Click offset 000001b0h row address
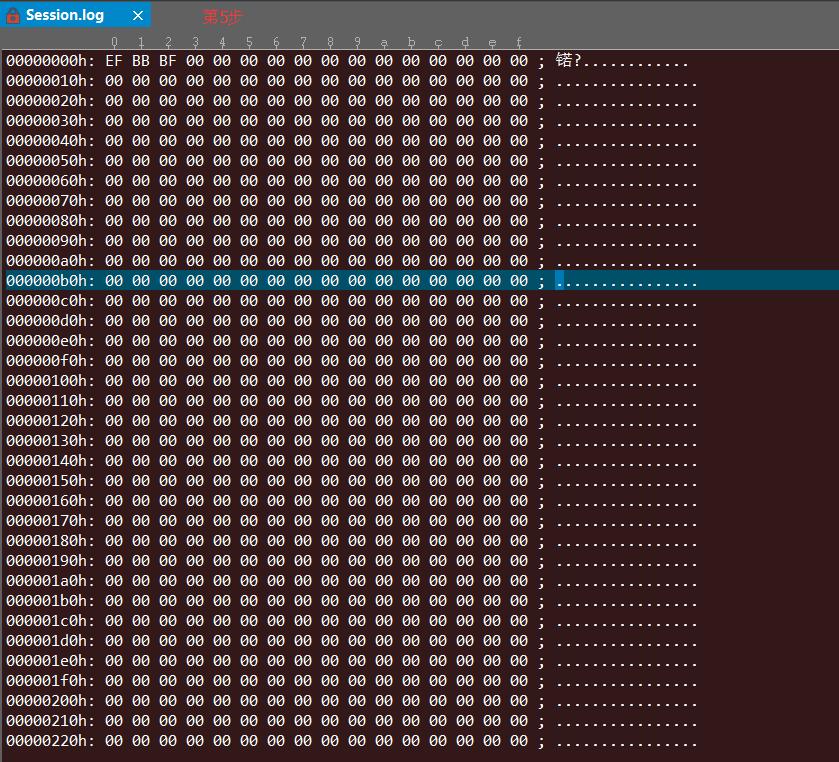Screen dimensions: 839x762 pos(50,601)
